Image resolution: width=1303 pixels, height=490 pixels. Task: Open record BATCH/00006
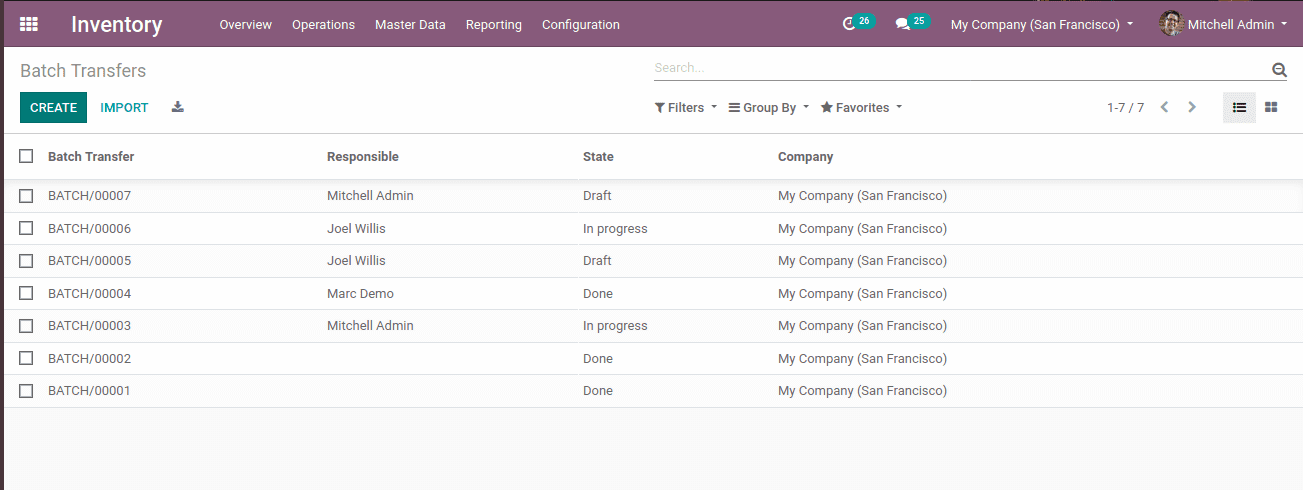[x=89, y=228]
